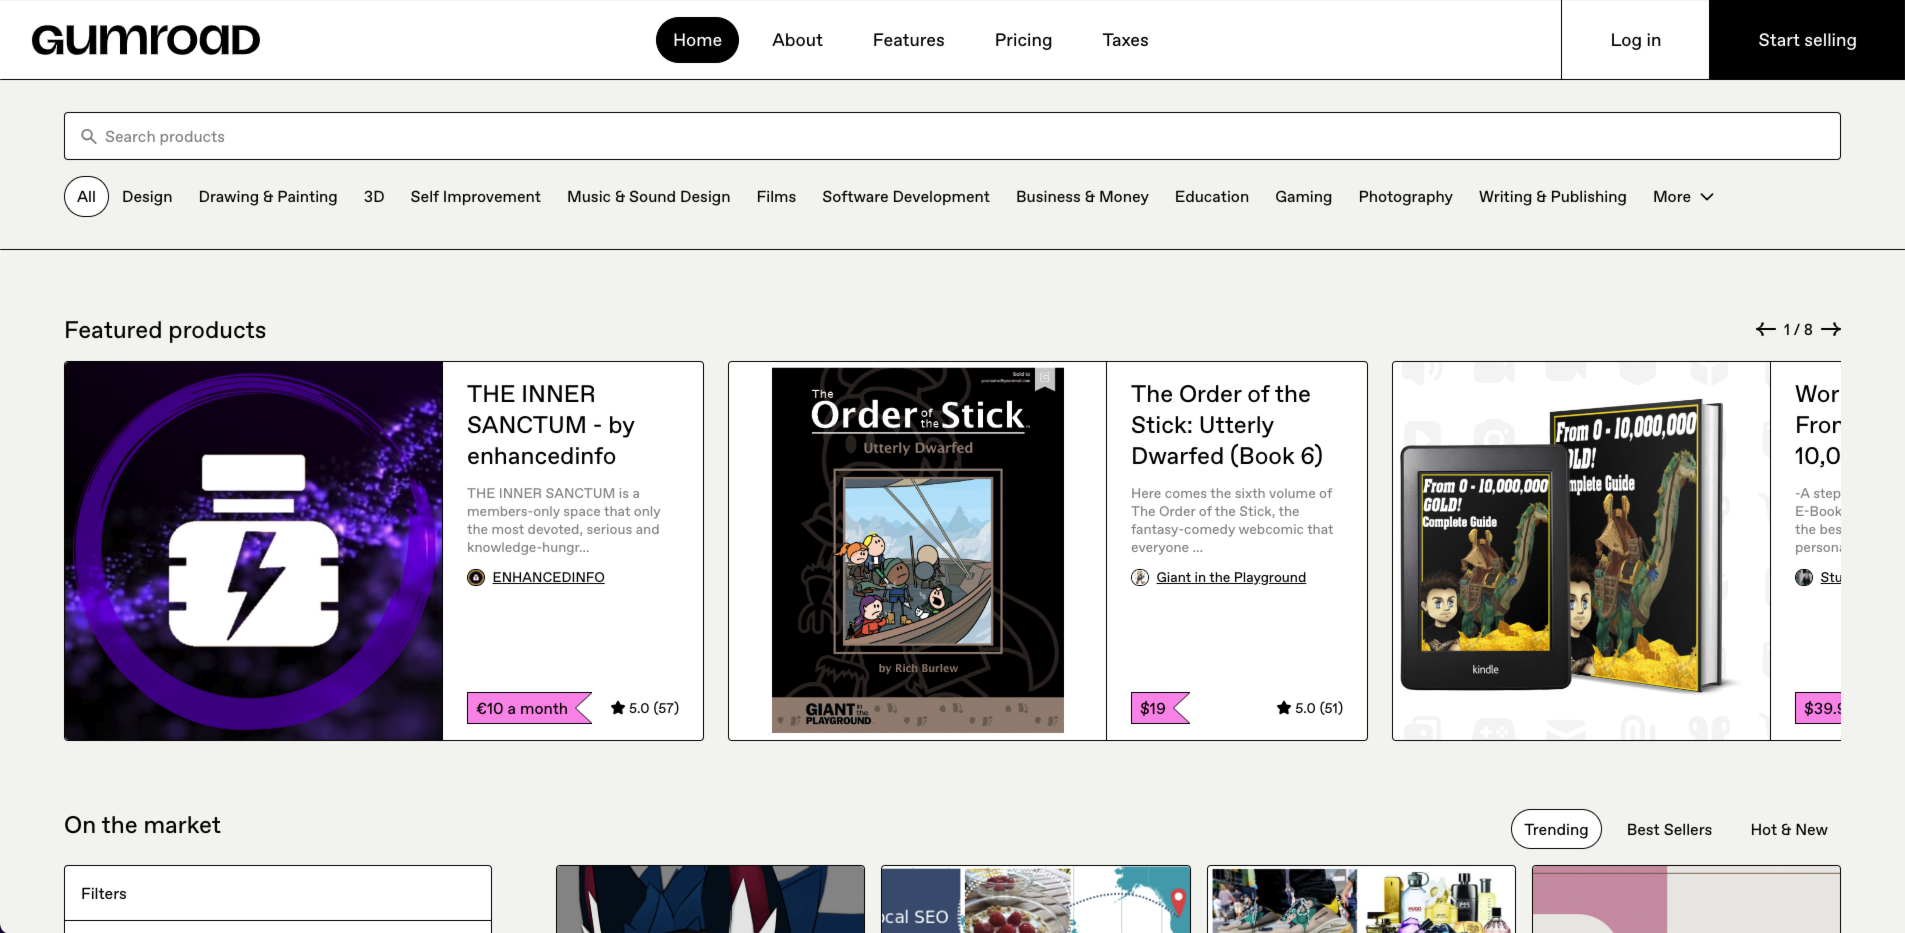Open the About page
The height and width of the screenshot is (933, 1905).
coord(797,40)
